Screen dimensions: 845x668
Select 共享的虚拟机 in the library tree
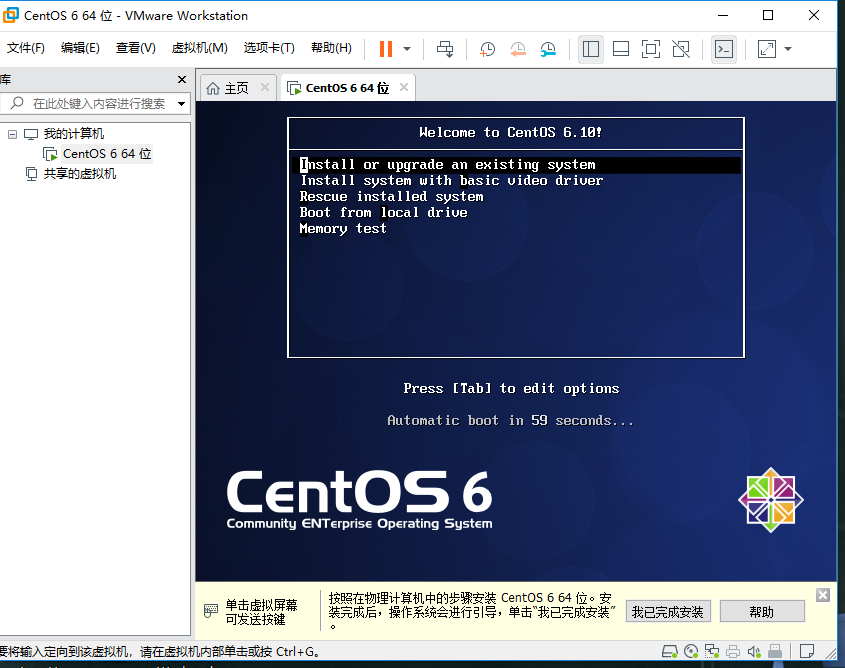click(79, 173)
